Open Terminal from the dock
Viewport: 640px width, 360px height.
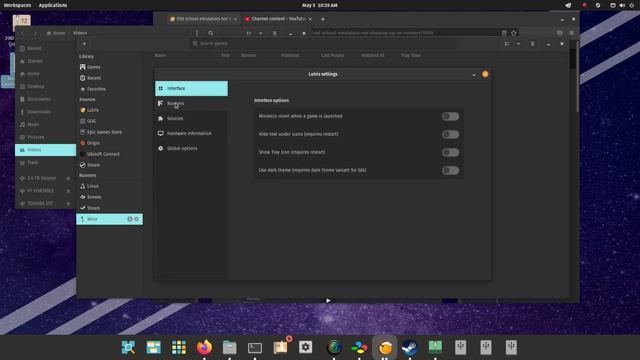(x=255, y=347)
